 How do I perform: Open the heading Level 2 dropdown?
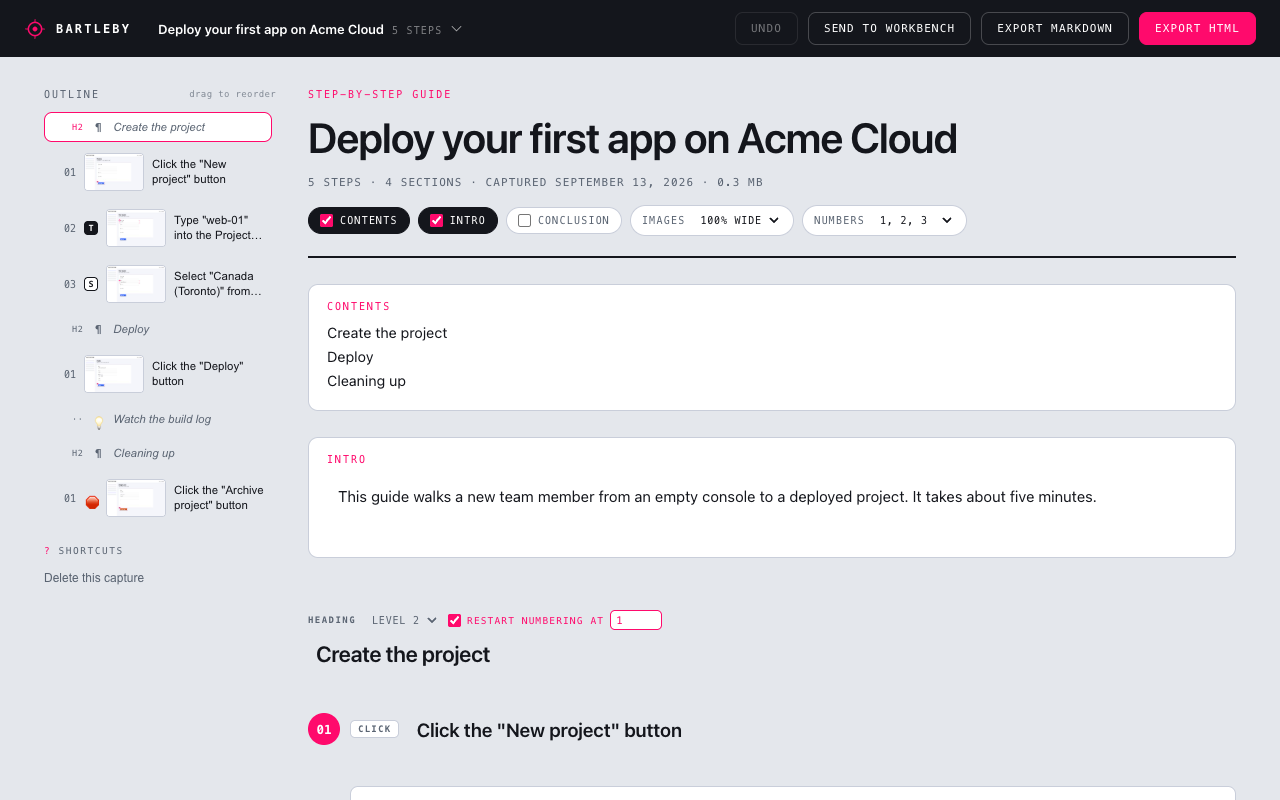point(405,620)
